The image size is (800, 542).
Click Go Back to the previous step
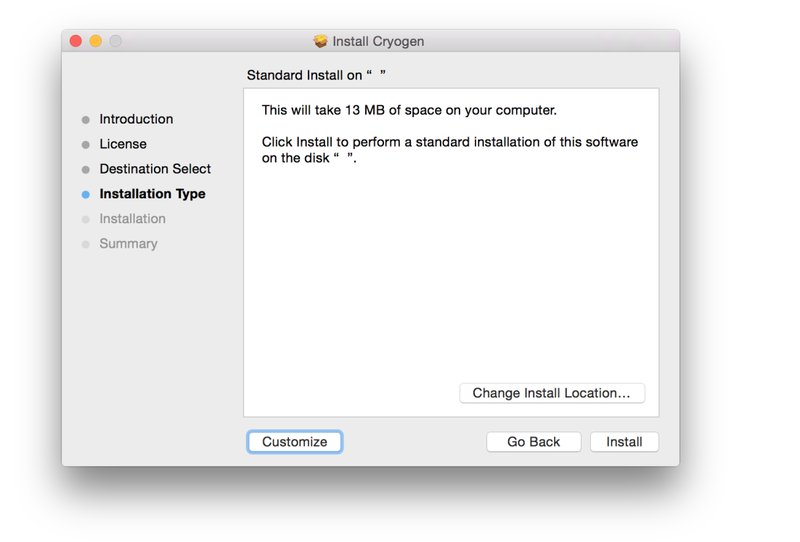point(533,442)
